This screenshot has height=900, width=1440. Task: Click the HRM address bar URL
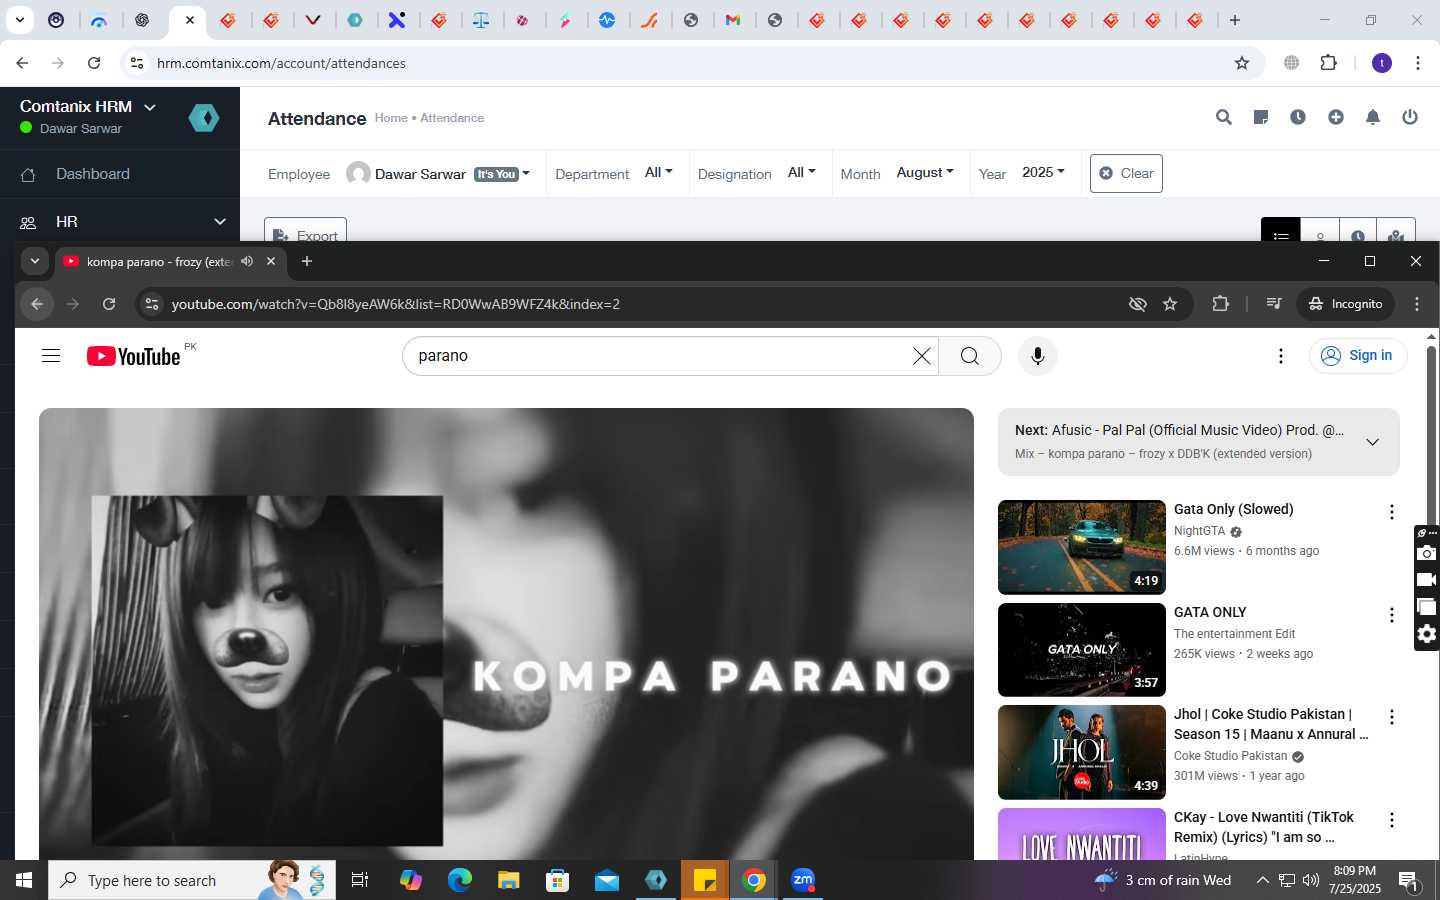click(281, 63)
